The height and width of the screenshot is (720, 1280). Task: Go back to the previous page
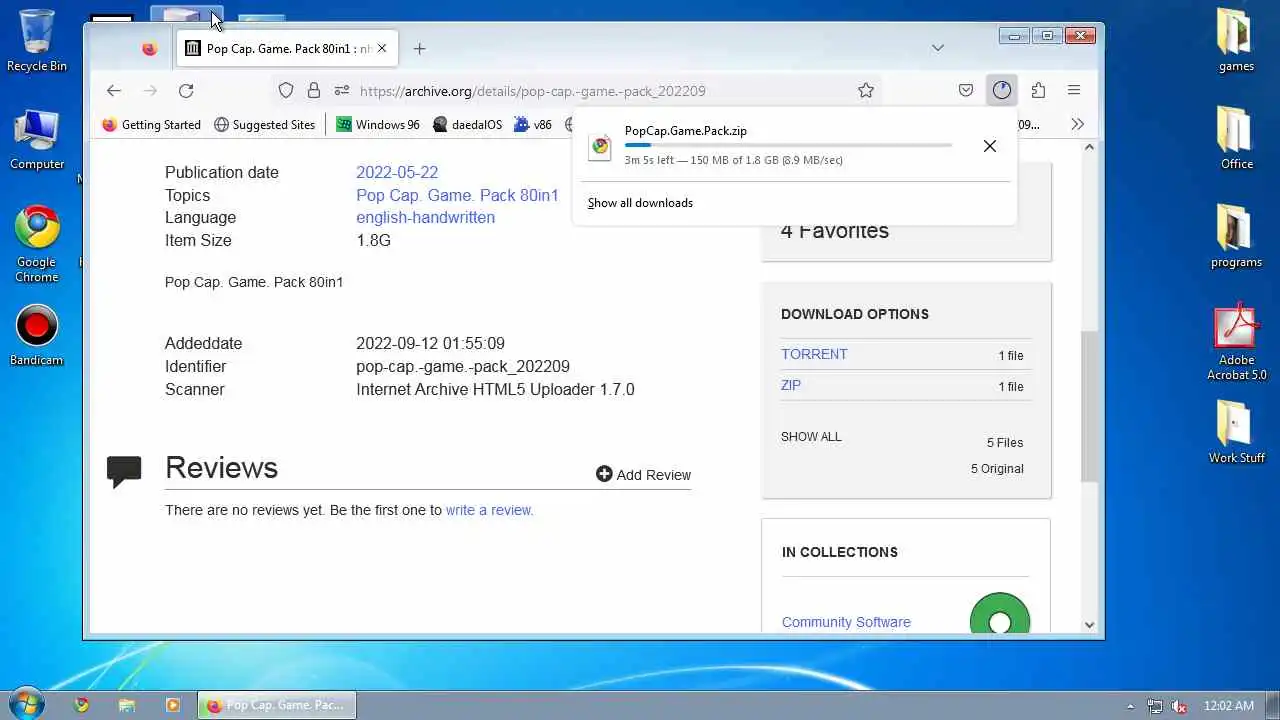pos(114,91)
